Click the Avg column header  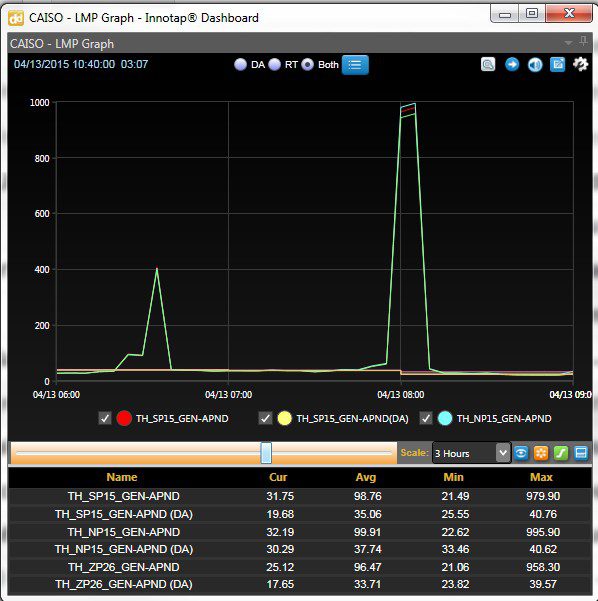point(366,477)
